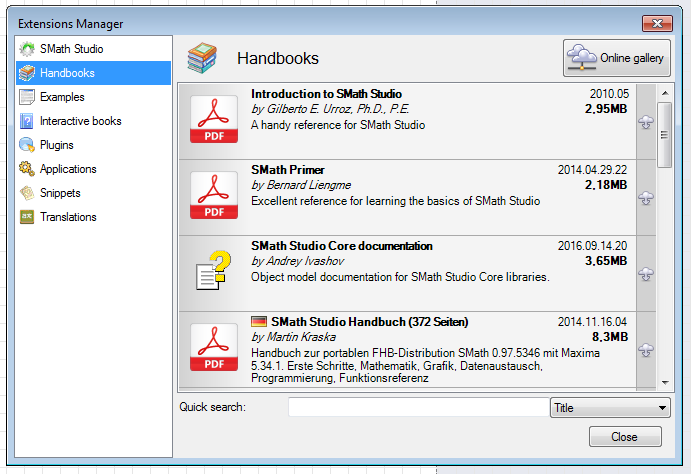The height and width of the screenshot is (474, 691).
Task: Click the PDF icon for SMath Primer
Action: click(214, 197)
